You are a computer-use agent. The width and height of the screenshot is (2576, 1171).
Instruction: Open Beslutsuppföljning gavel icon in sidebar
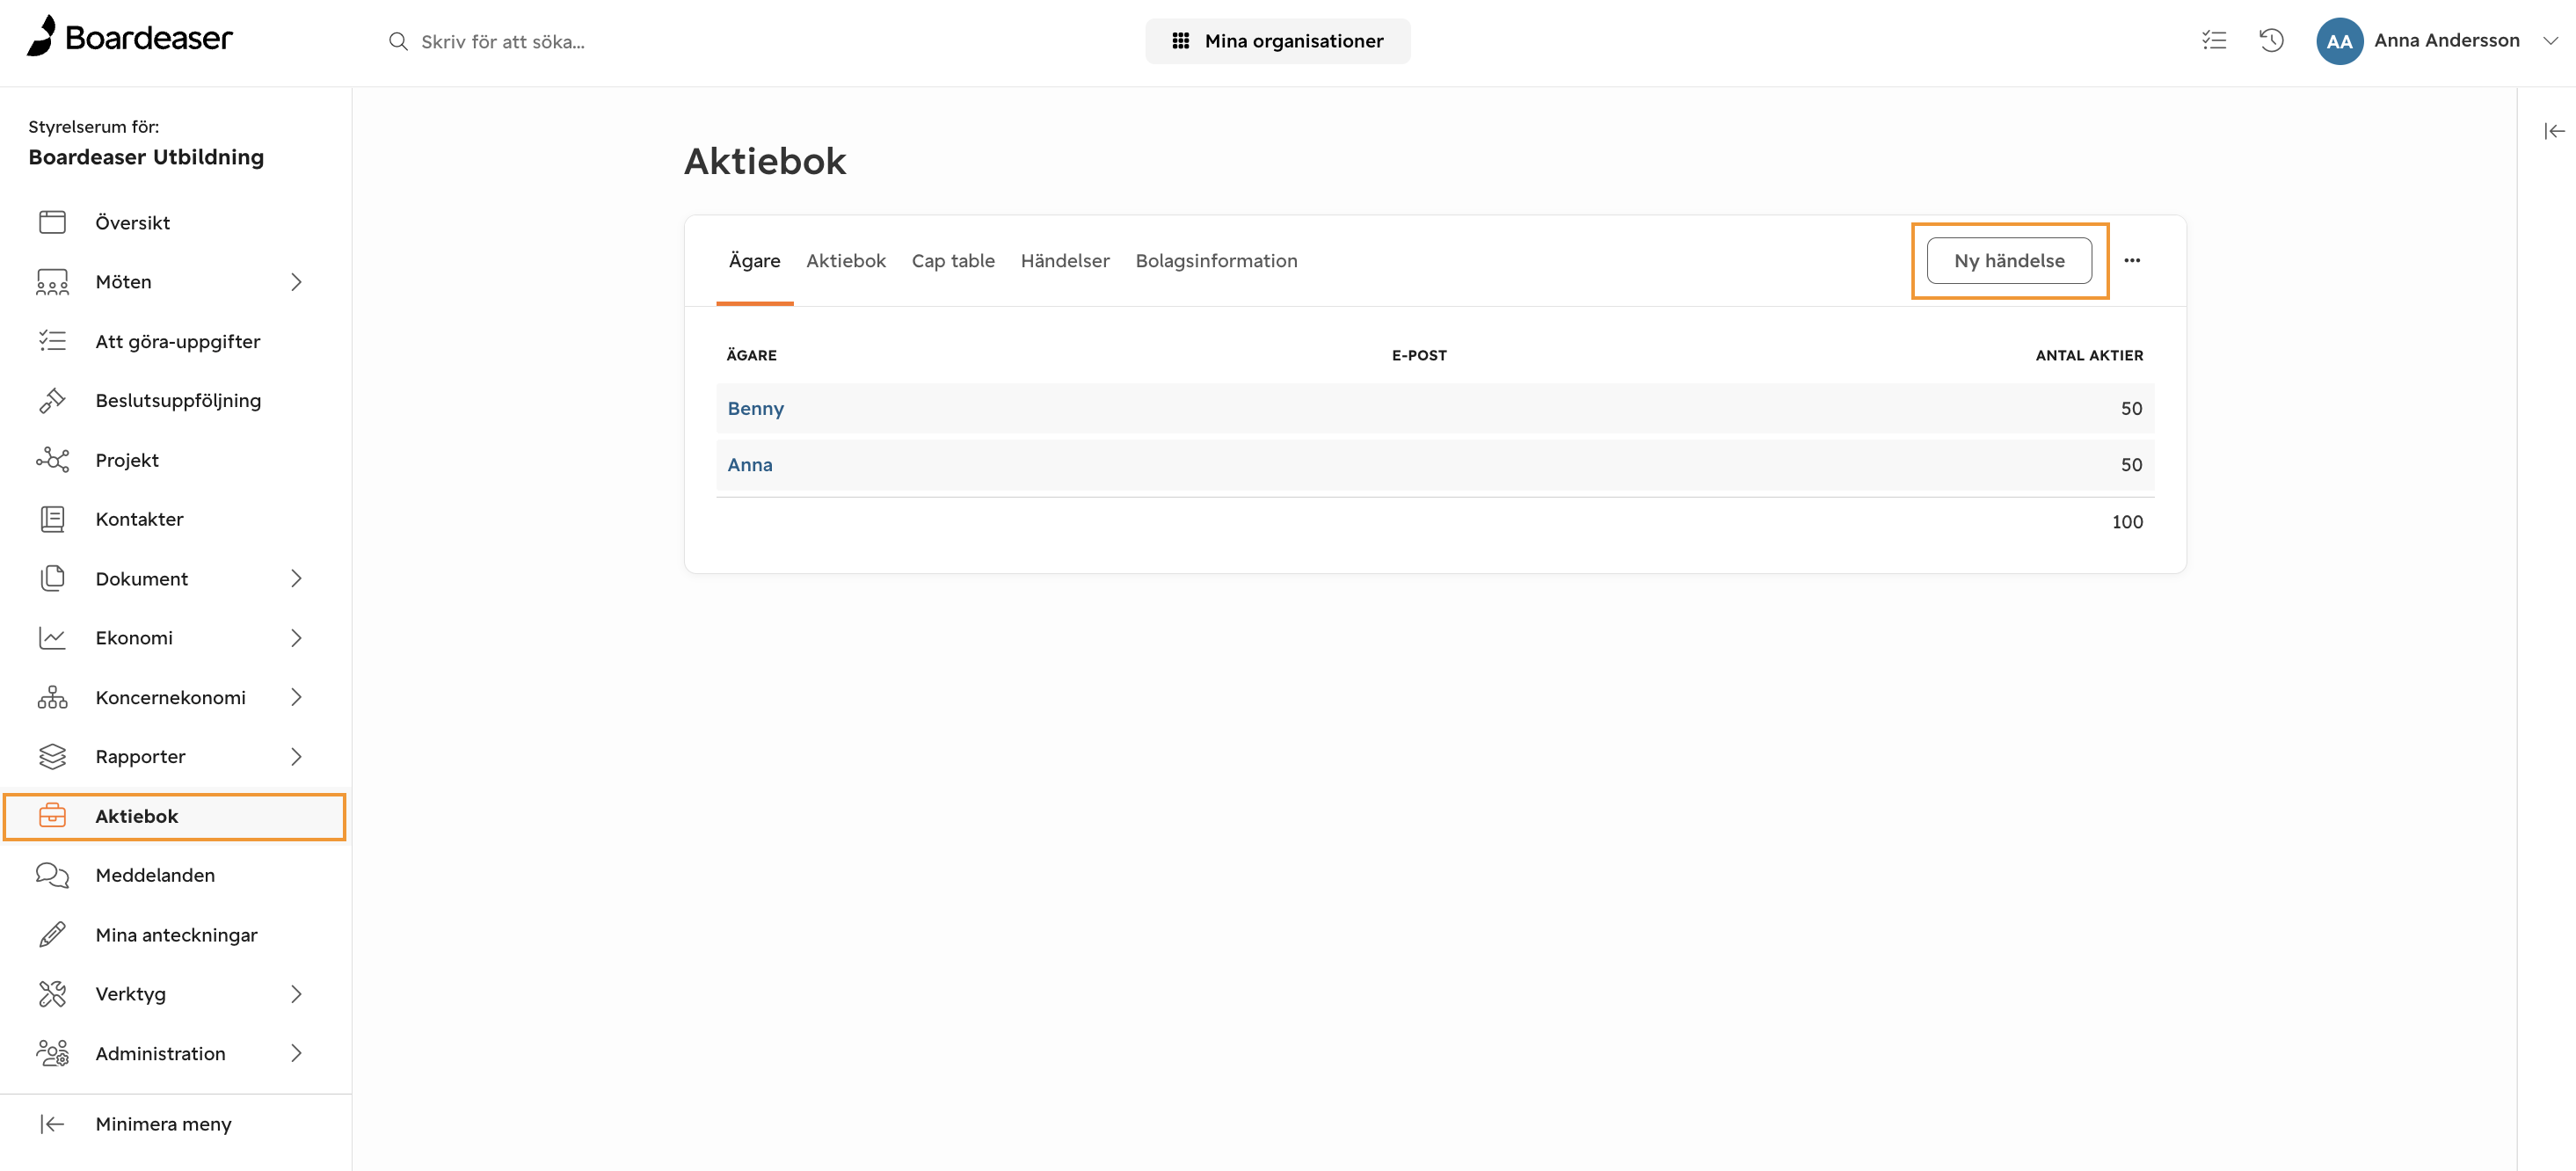52,400
